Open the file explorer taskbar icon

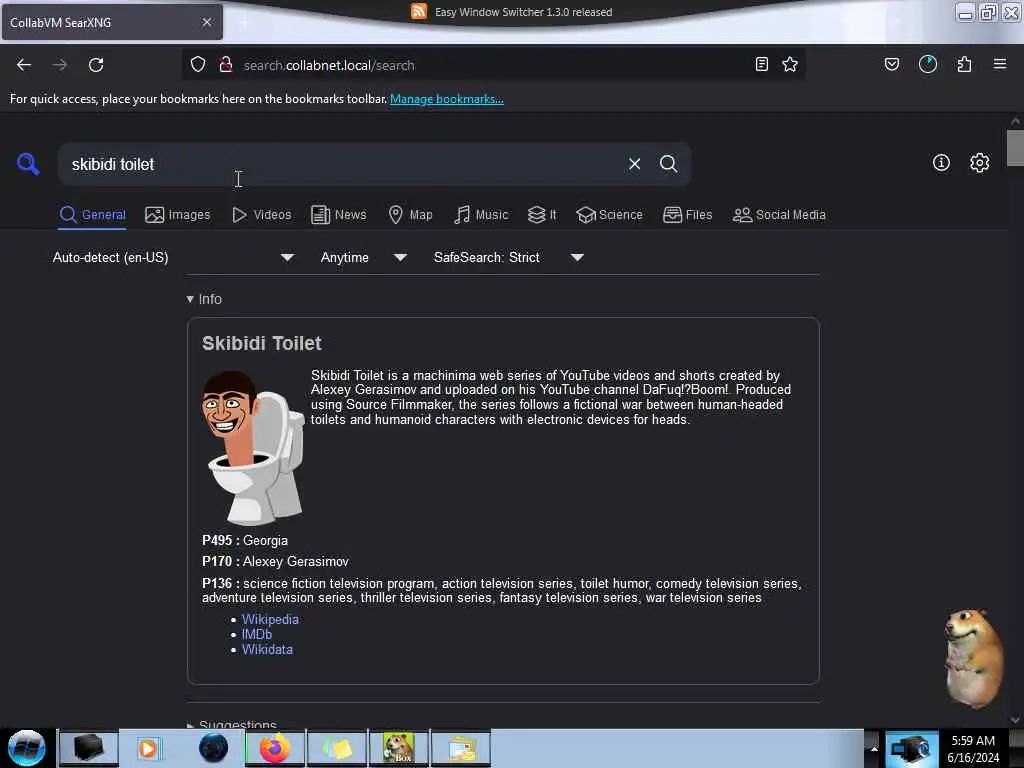(461, 748)
